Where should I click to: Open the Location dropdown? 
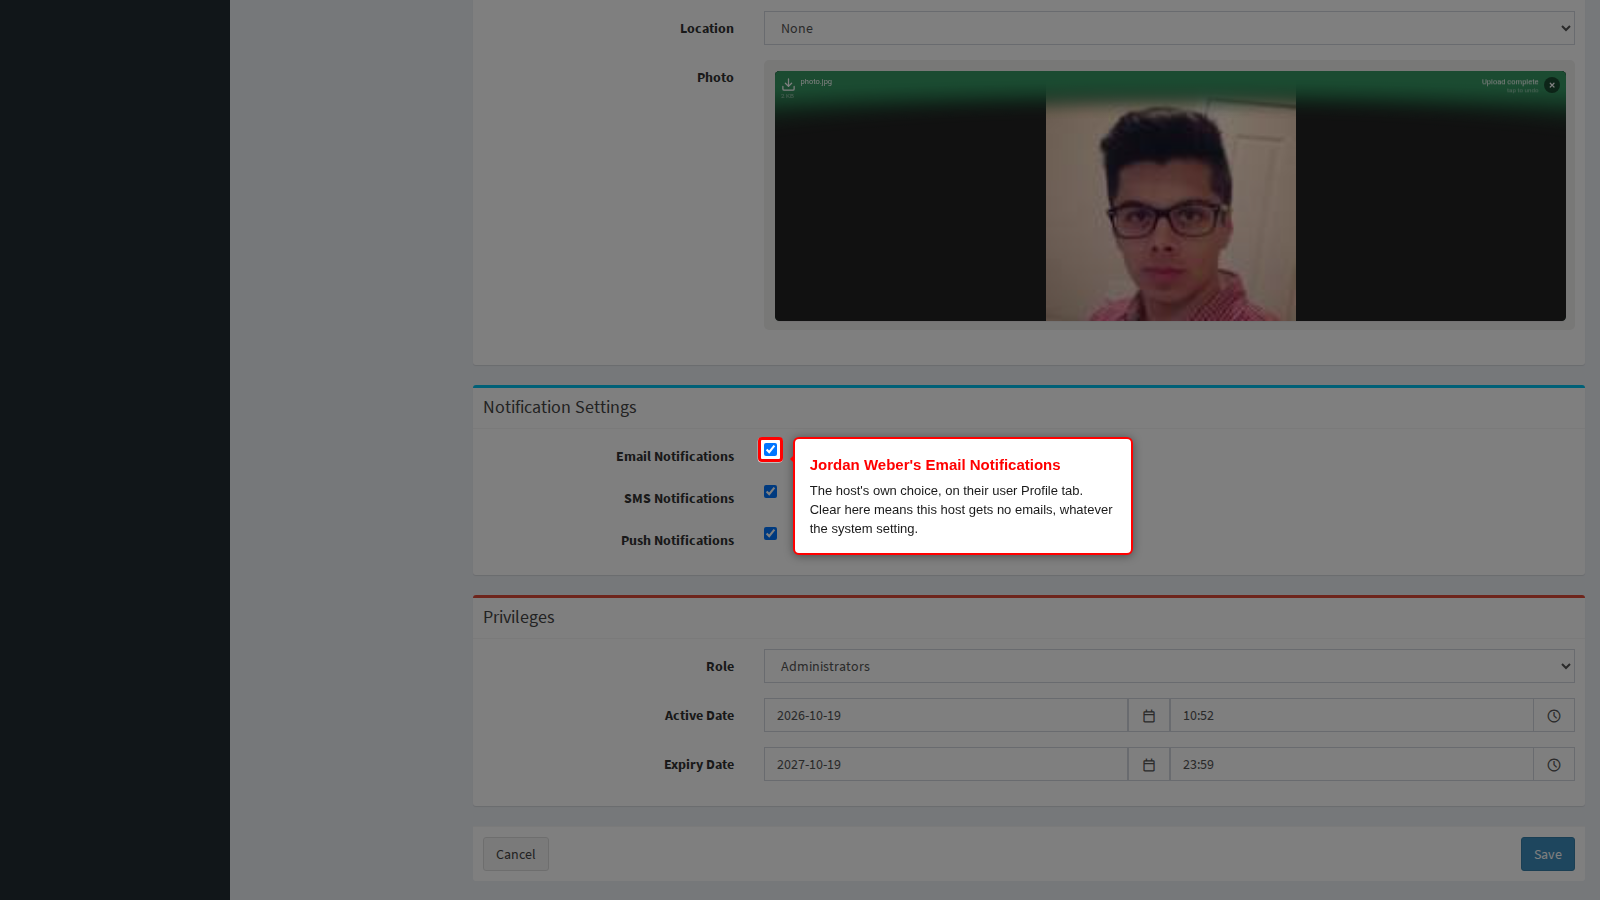[1169, 28]
